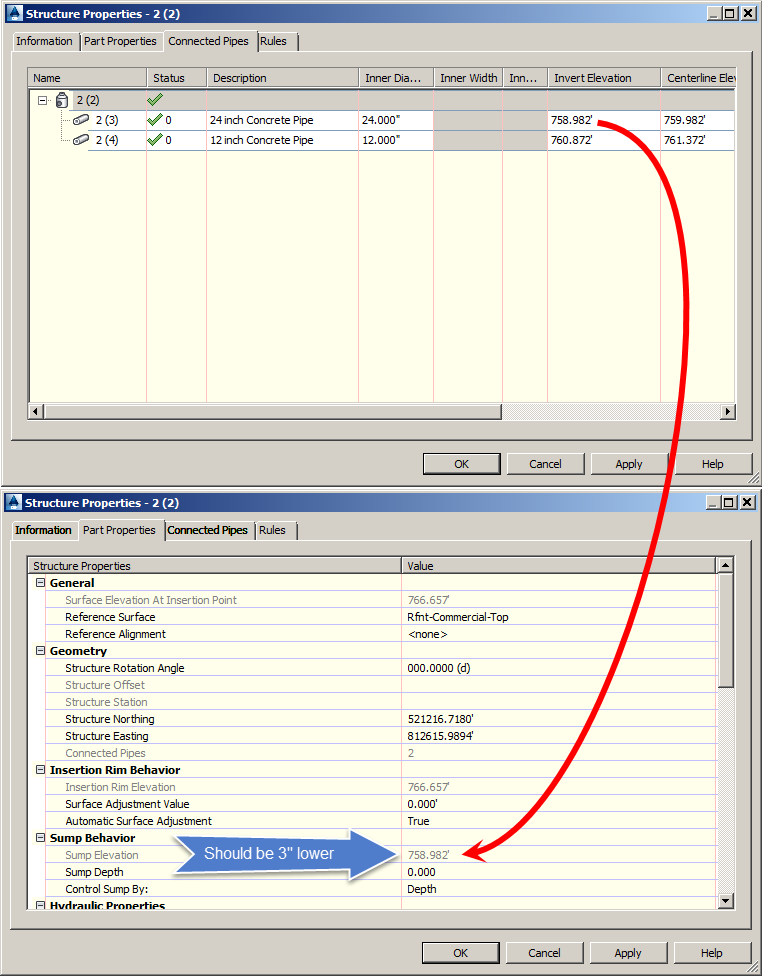Click the green status checkmark for 2 (4)
The image size is (762, 976).
154,140
